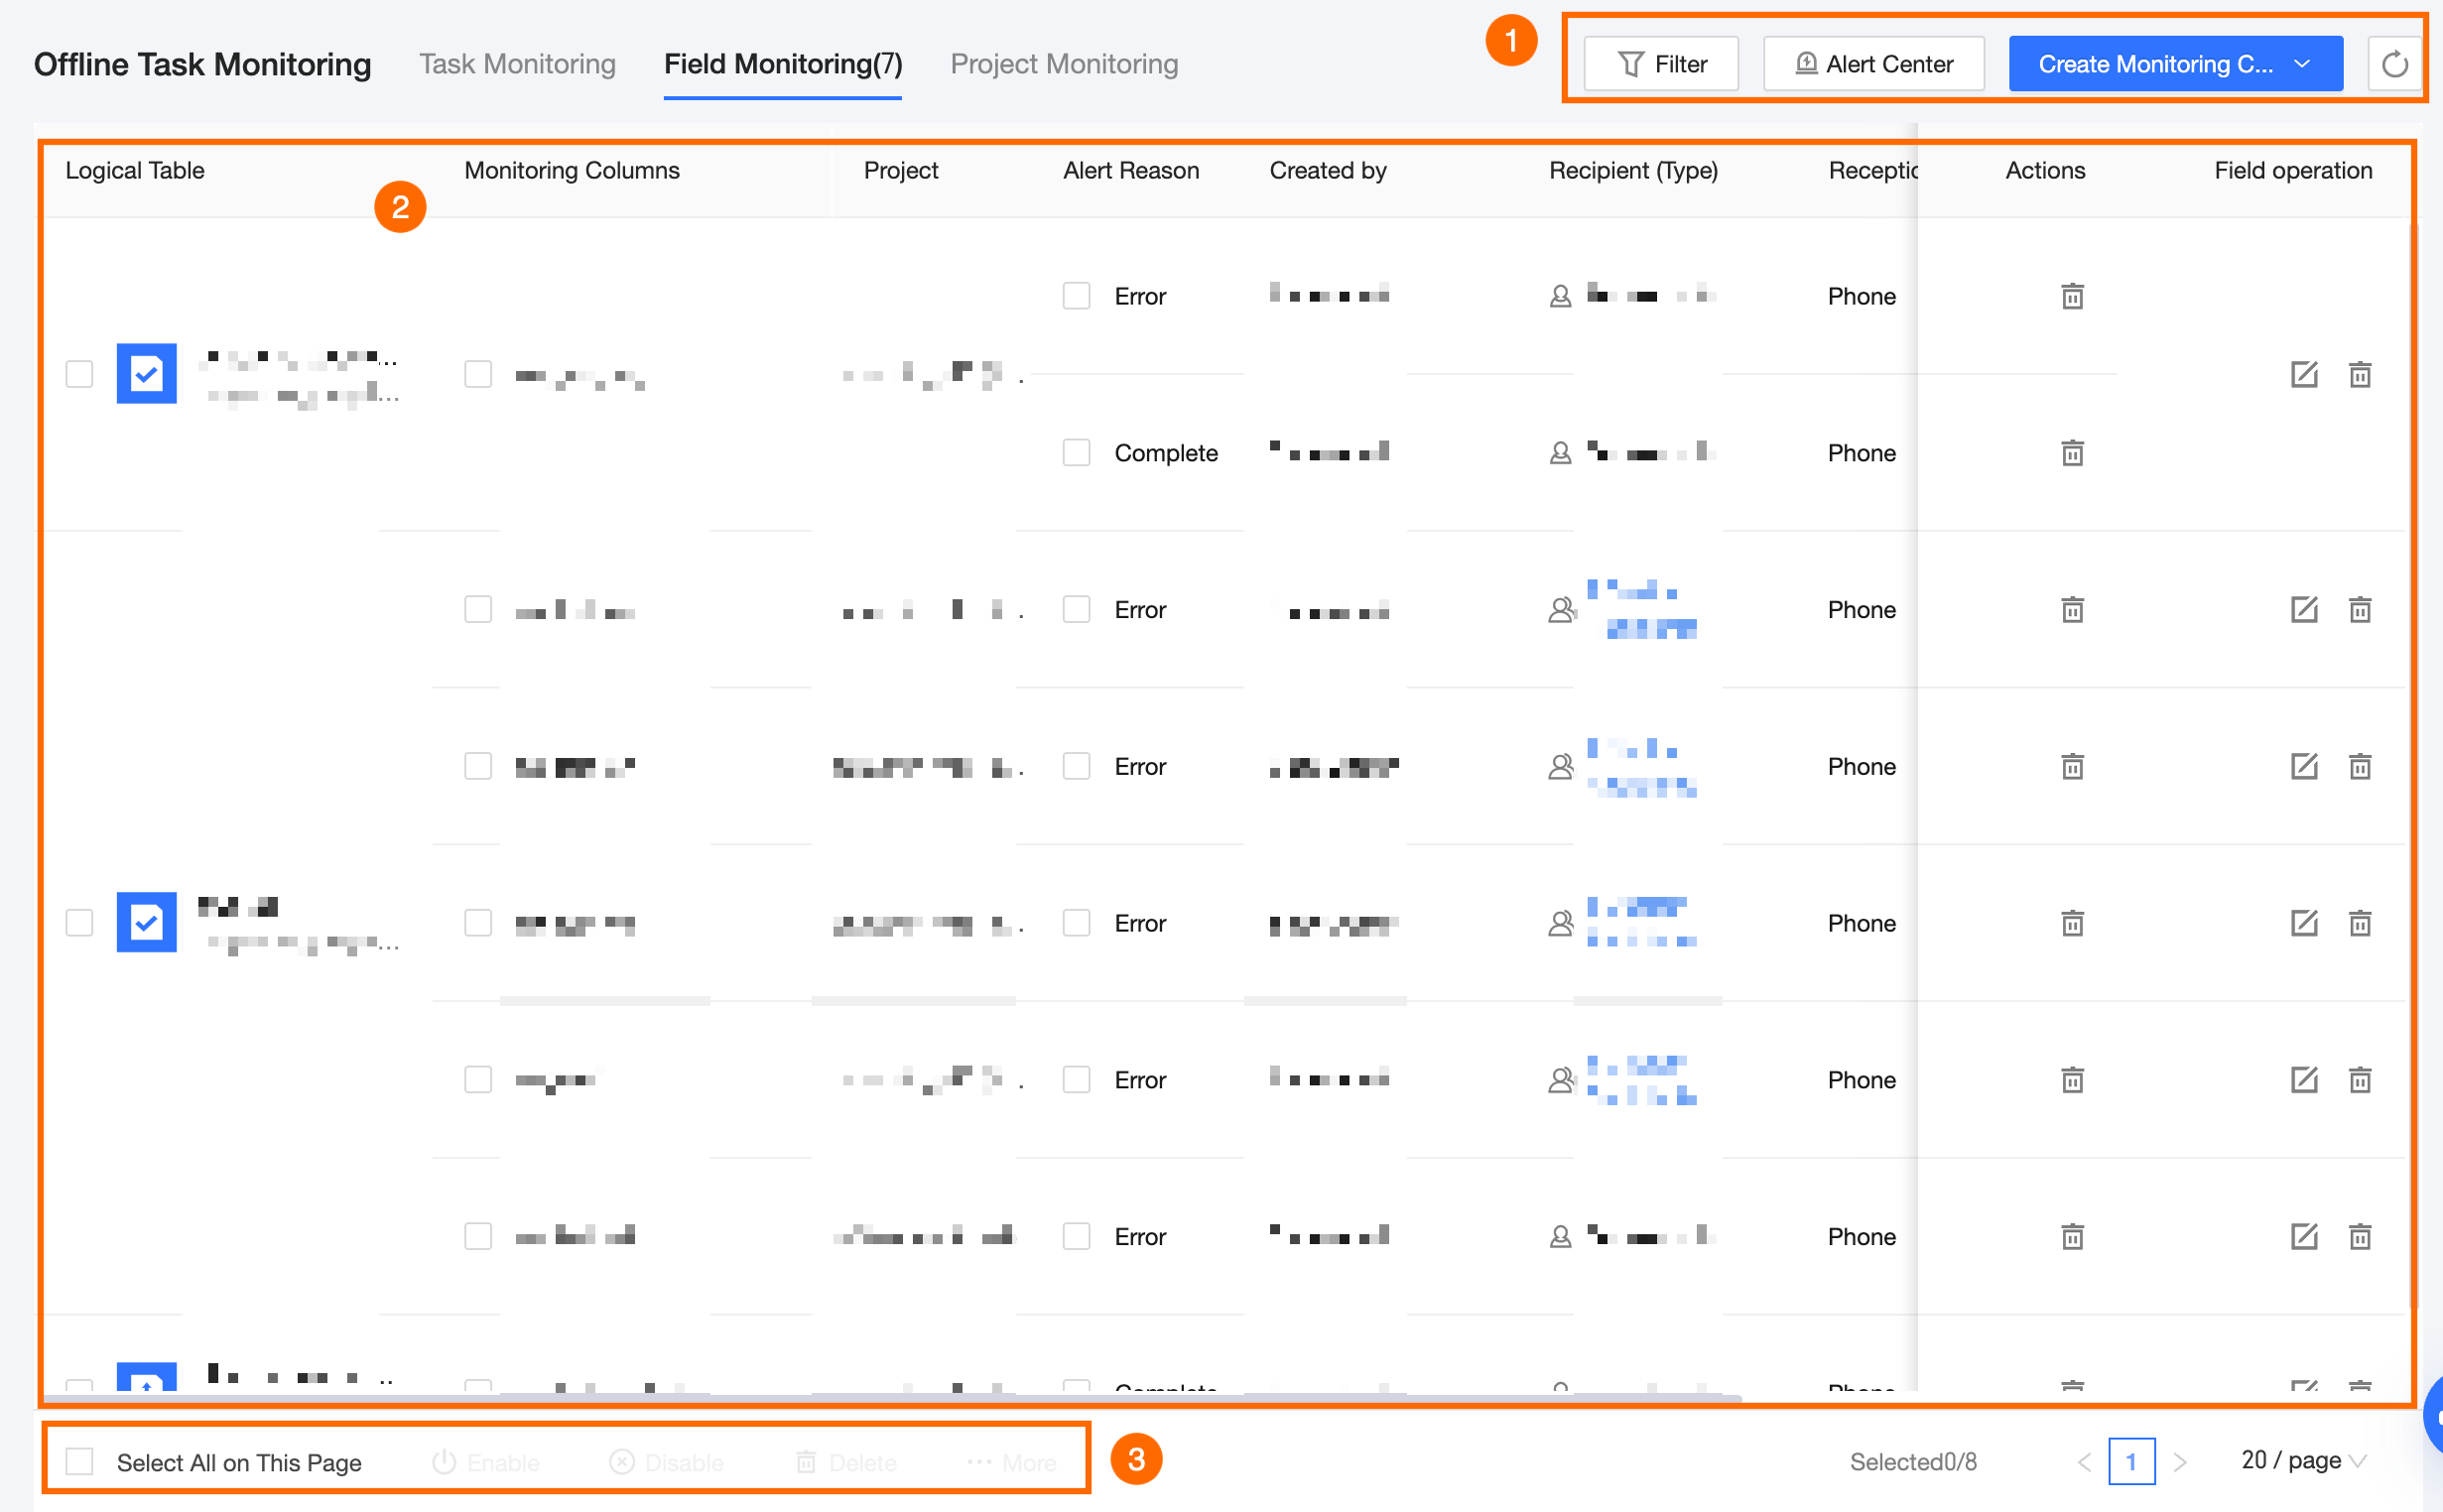Tick the first Error alert reason checkbox

coord(1076,296)
